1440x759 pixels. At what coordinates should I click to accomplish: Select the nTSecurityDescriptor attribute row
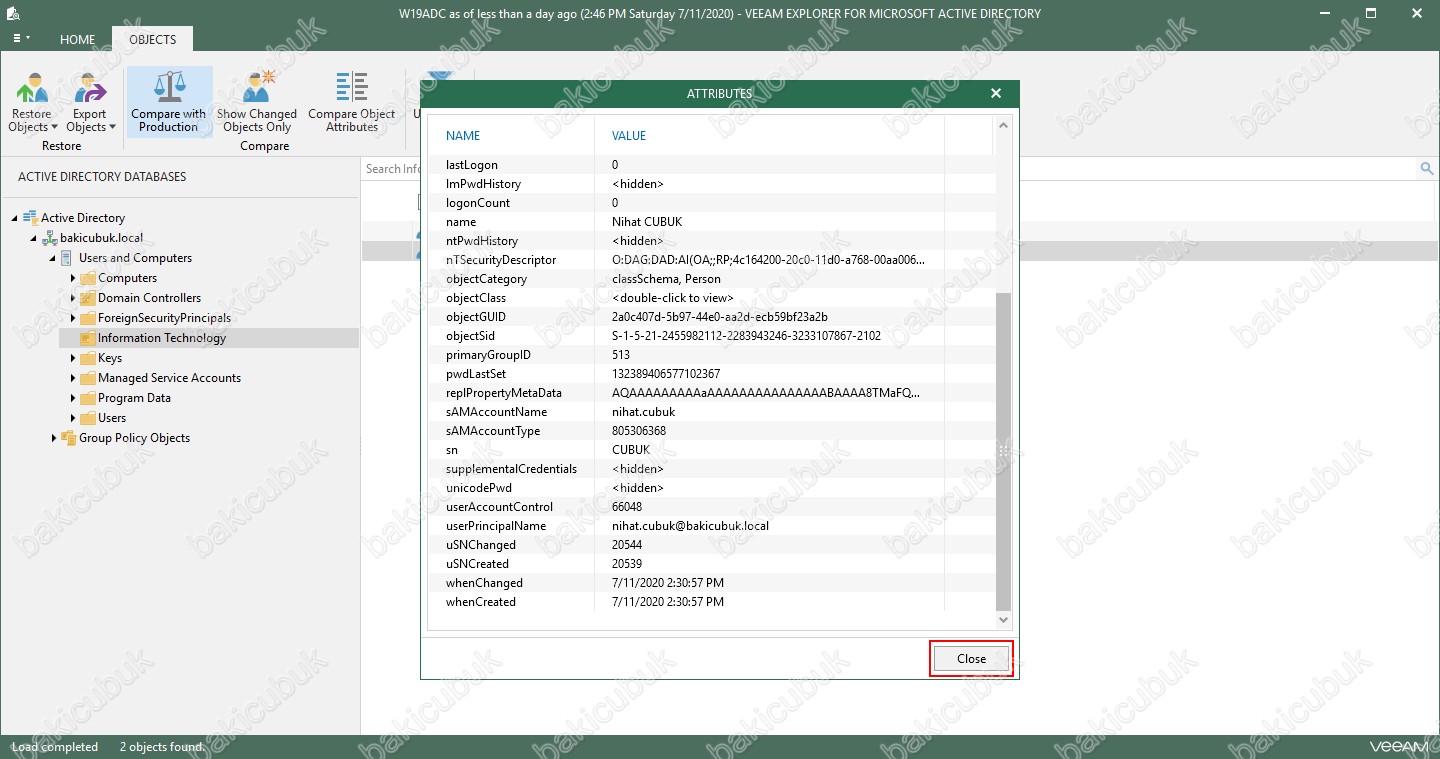point(712,260)
